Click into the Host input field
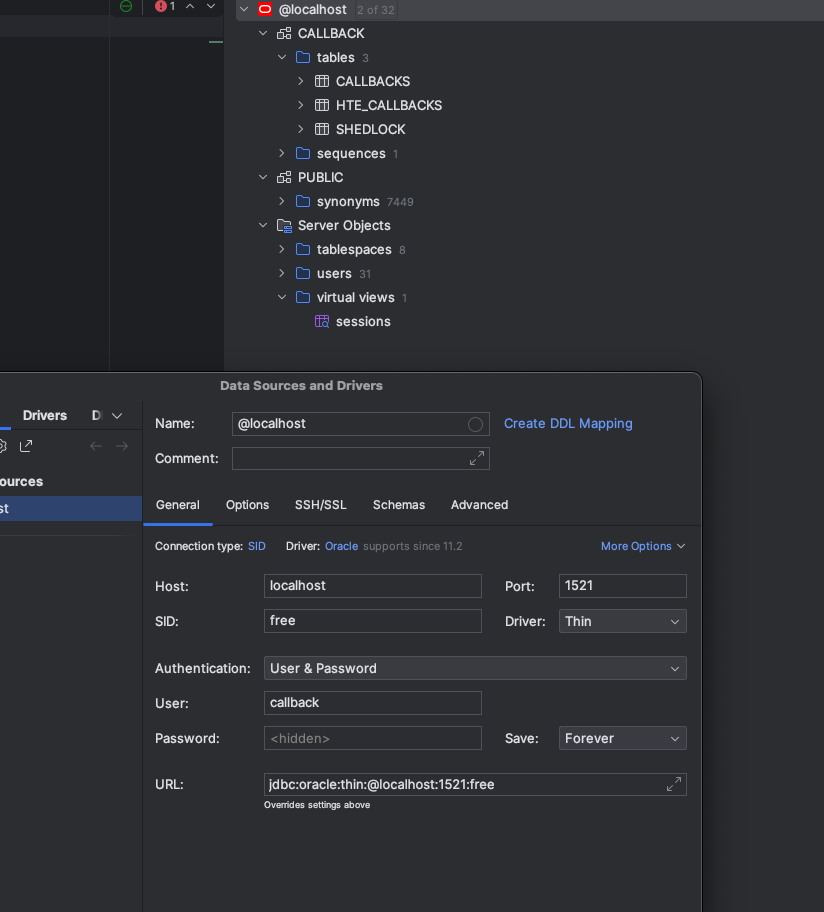Screen dimensions: 824x912 click(x=372, y=586)
